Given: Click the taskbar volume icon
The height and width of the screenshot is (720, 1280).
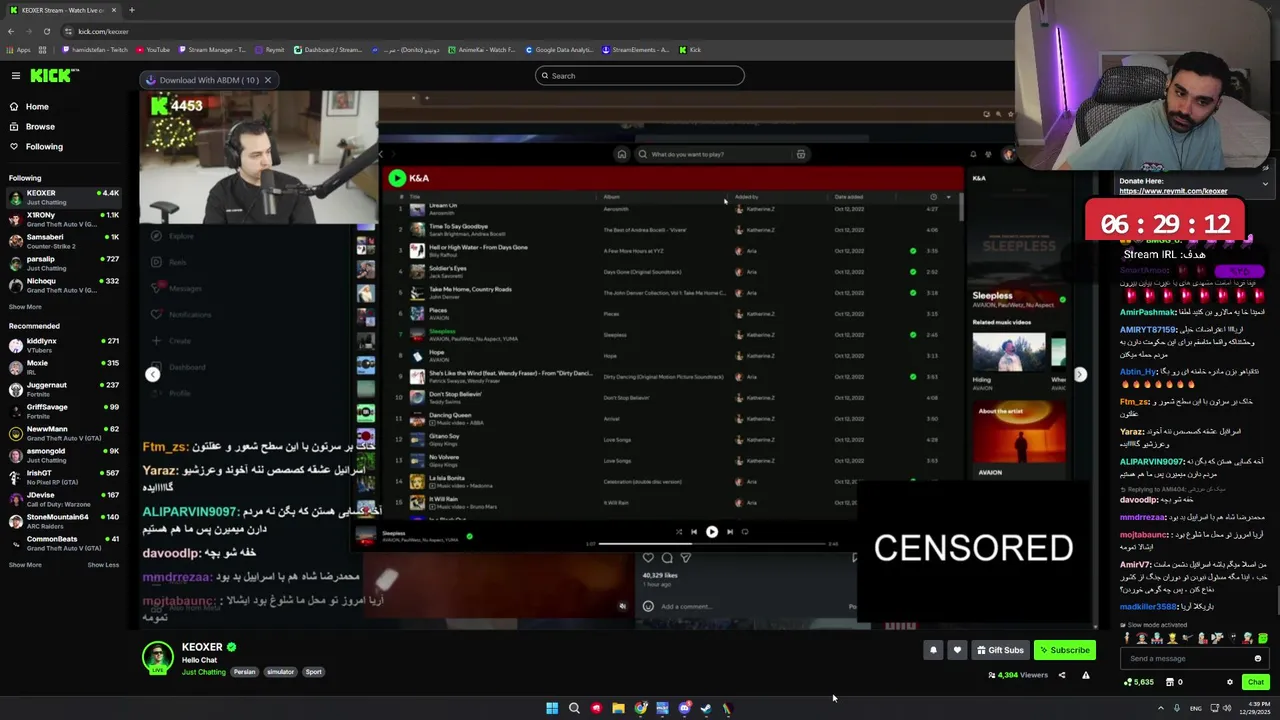Looking at the screenshot, I should (1227, 708).
